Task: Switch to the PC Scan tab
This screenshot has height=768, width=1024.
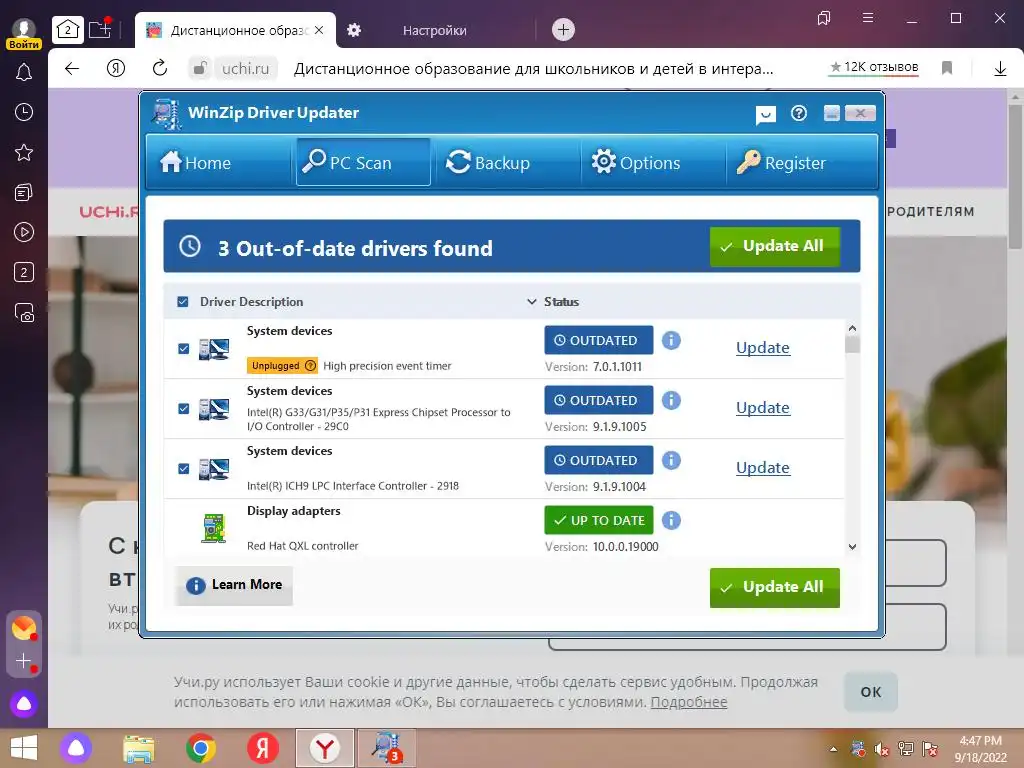Action: [363, 162]
